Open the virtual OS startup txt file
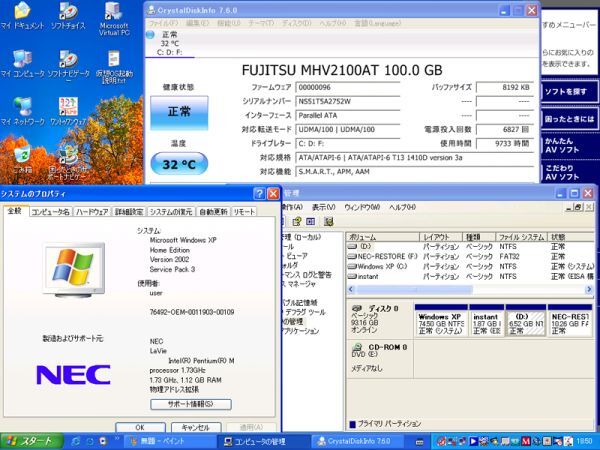The image size is (600, 450). [114, 67]
